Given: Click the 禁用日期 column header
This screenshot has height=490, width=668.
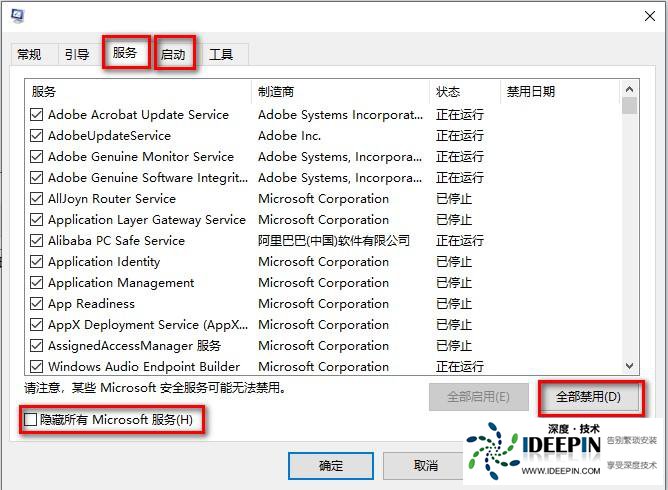Looking at the screenshot, I should (x=560, y=92).
